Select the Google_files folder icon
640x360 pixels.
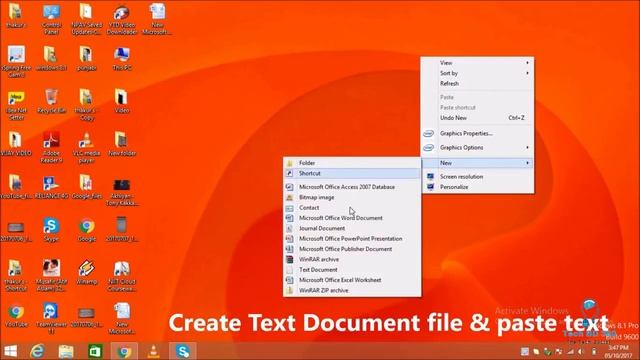(86, 187)
